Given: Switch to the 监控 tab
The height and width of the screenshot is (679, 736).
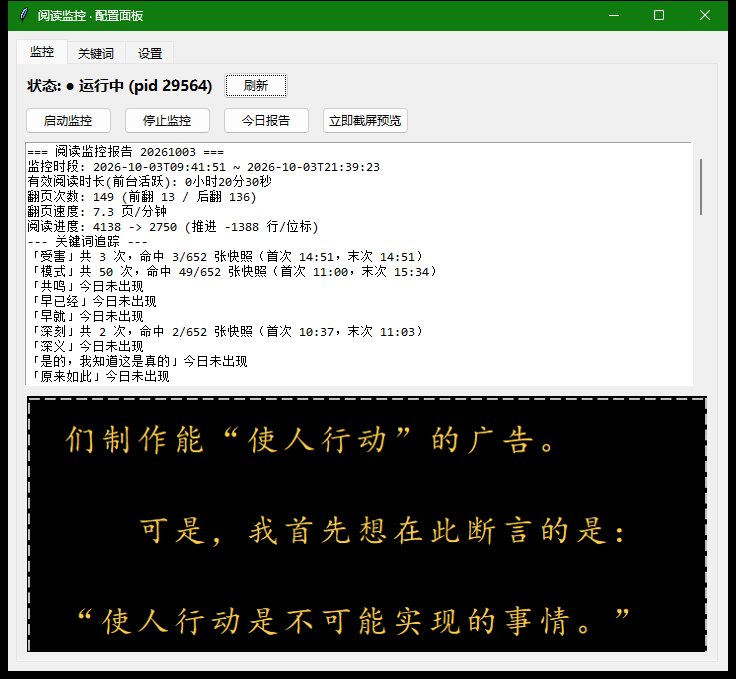Looking at the screenshot, I should [42, 52].
